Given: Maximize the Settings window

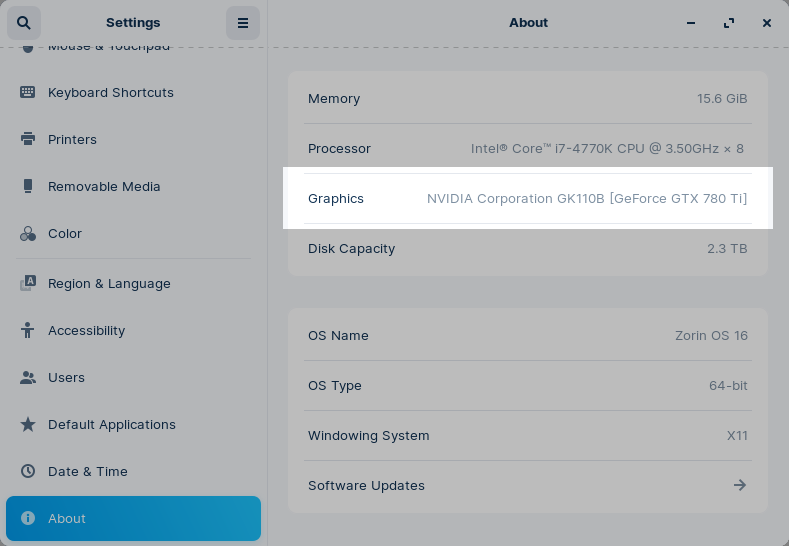Looking at the screenshot, I should pyautogui.click(x=729, y=23).
